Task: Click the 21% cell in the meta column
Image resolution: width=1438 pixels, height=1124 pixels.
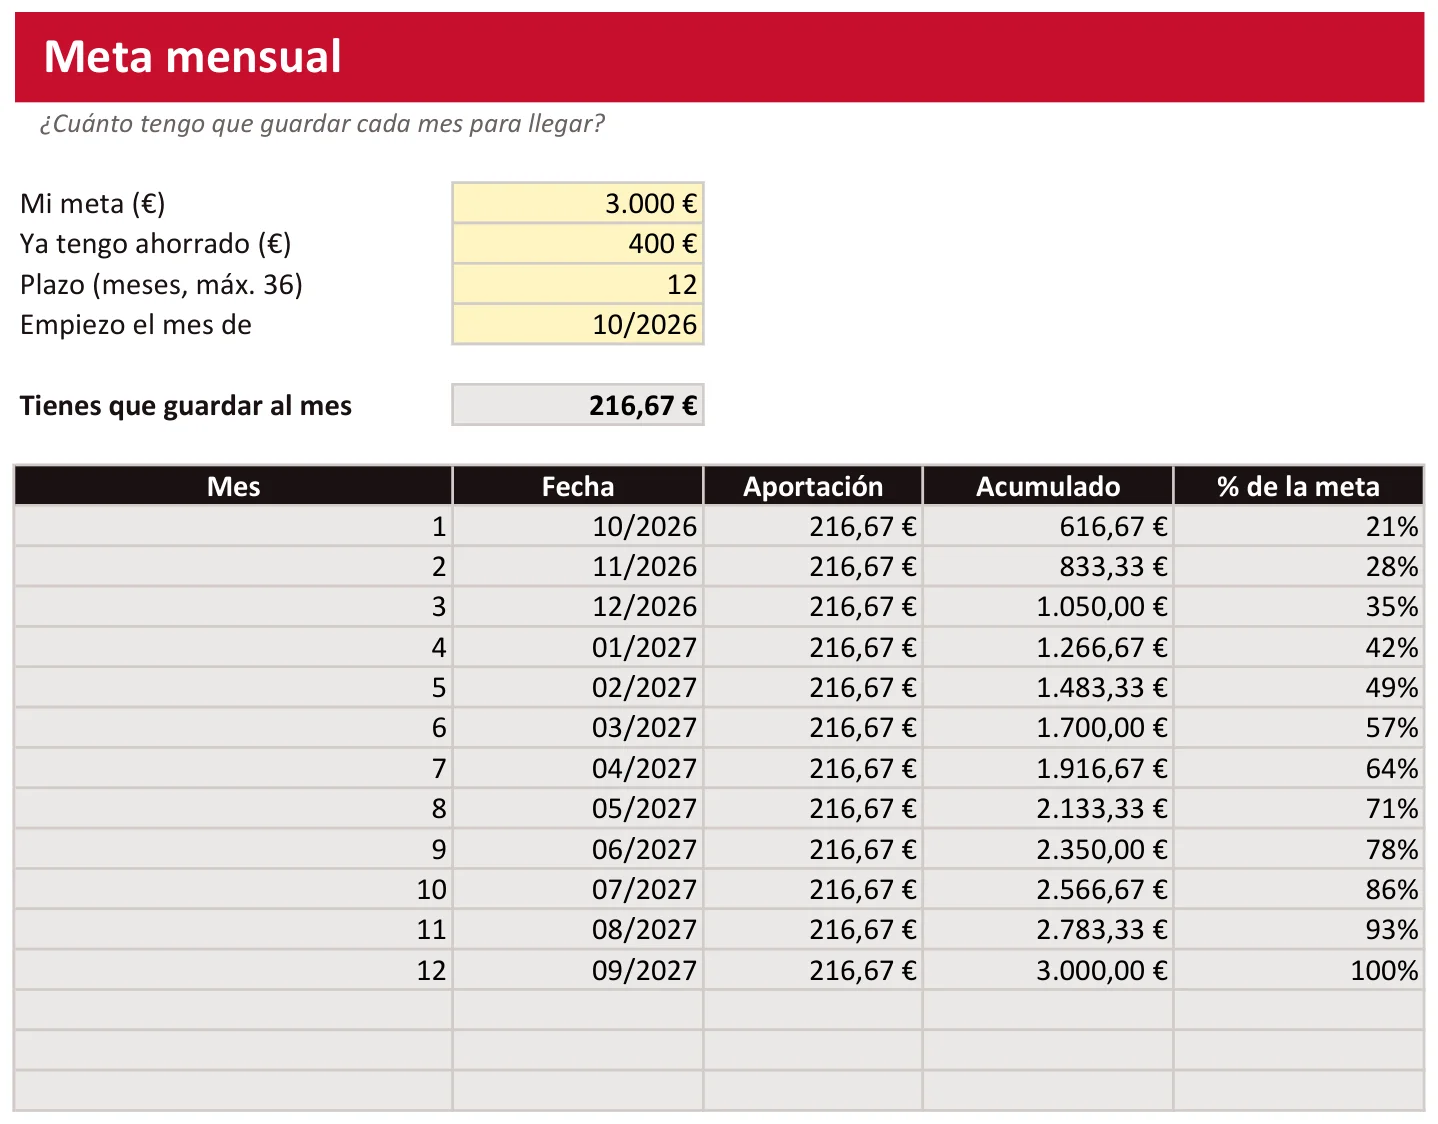Action: coord(1298,526)
